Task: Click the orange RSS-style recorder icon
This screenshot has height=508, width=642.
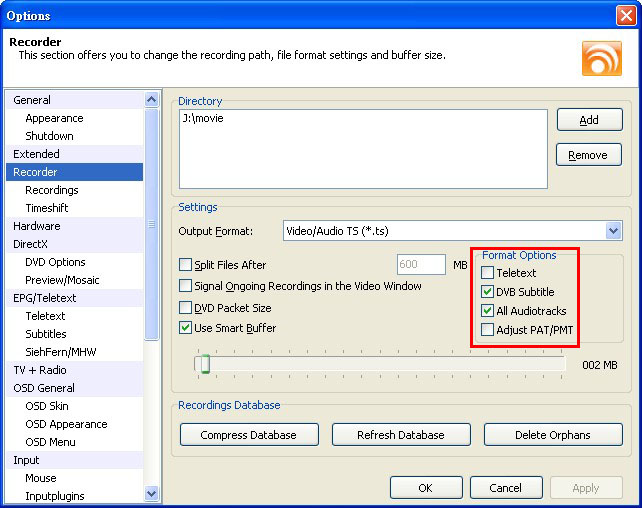Action: (602, 58)
